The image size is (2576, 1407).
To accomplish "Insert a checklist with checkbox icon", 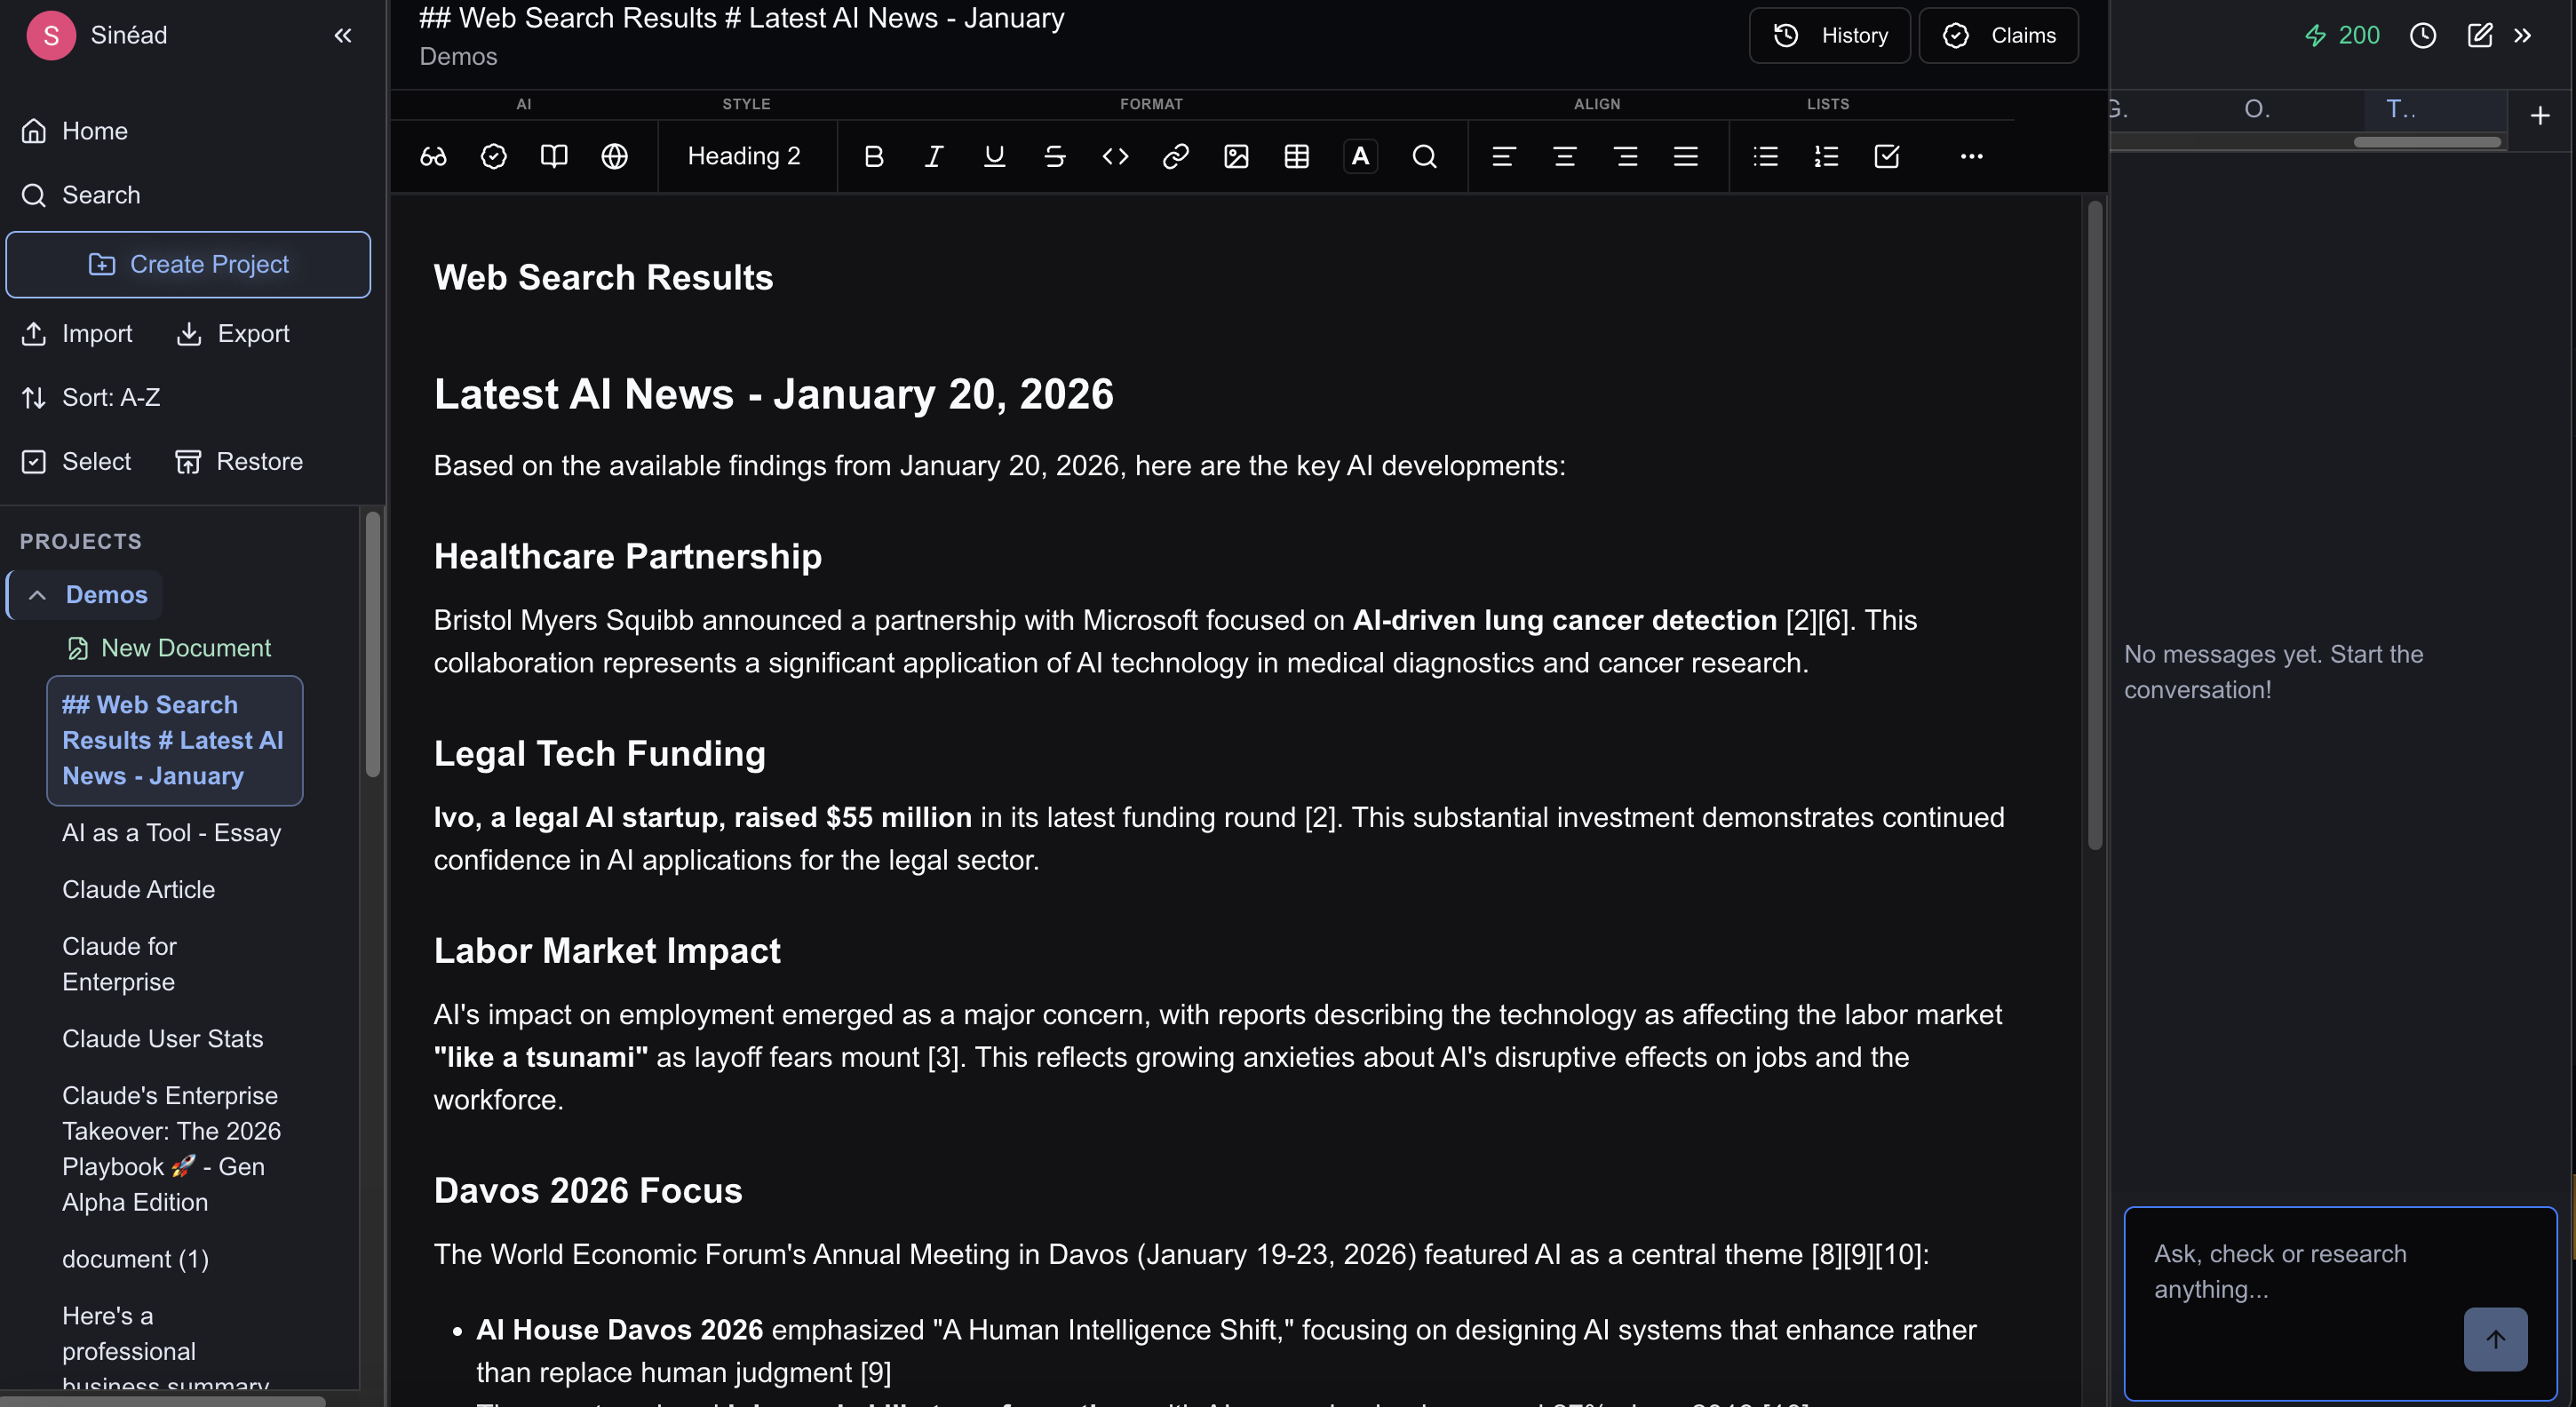I will (1886, 156).
